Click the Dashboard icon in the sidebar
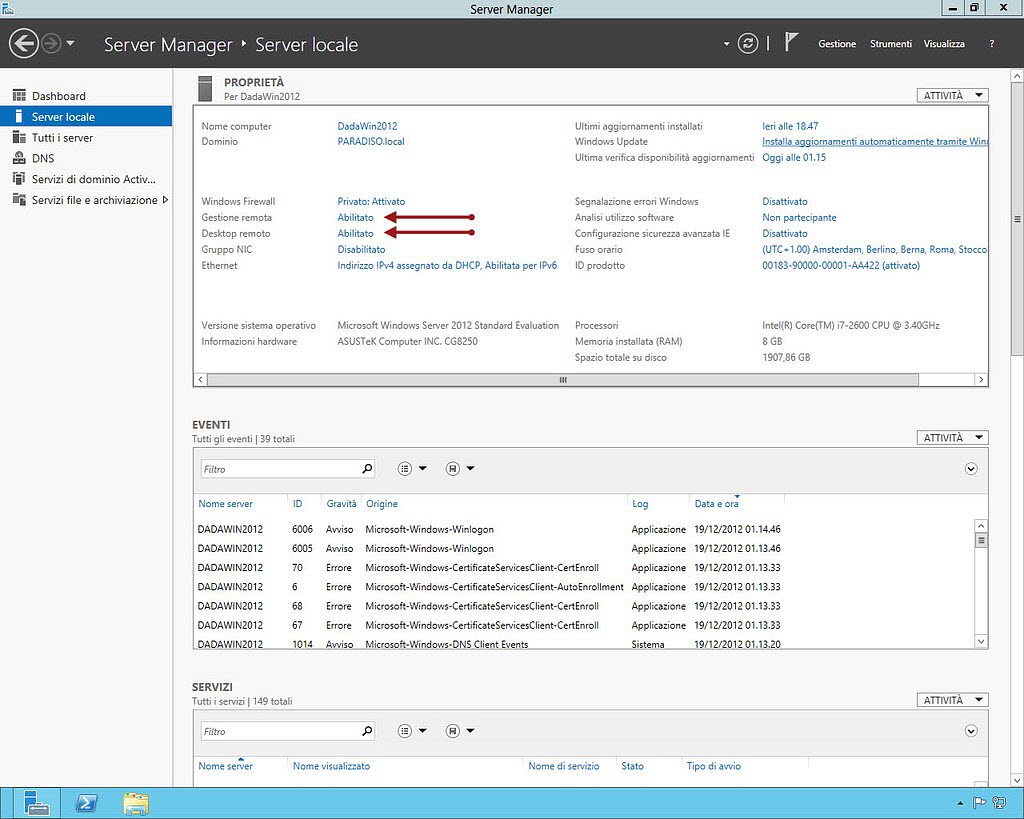The image size is (1024, 819). point(20,96)
